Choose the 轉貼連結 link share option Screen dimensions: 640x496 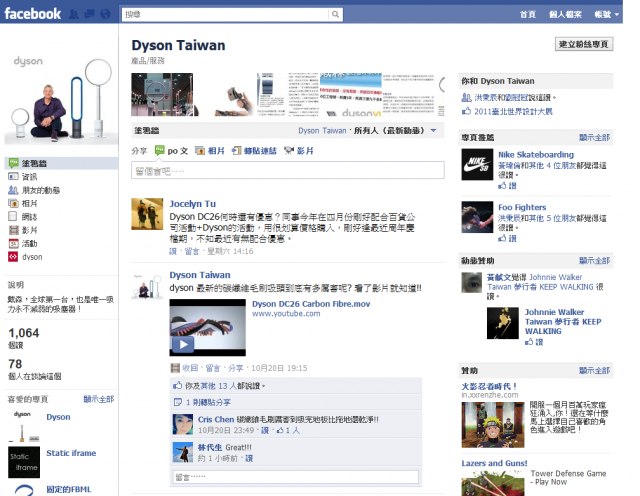[x=254, y=151]
